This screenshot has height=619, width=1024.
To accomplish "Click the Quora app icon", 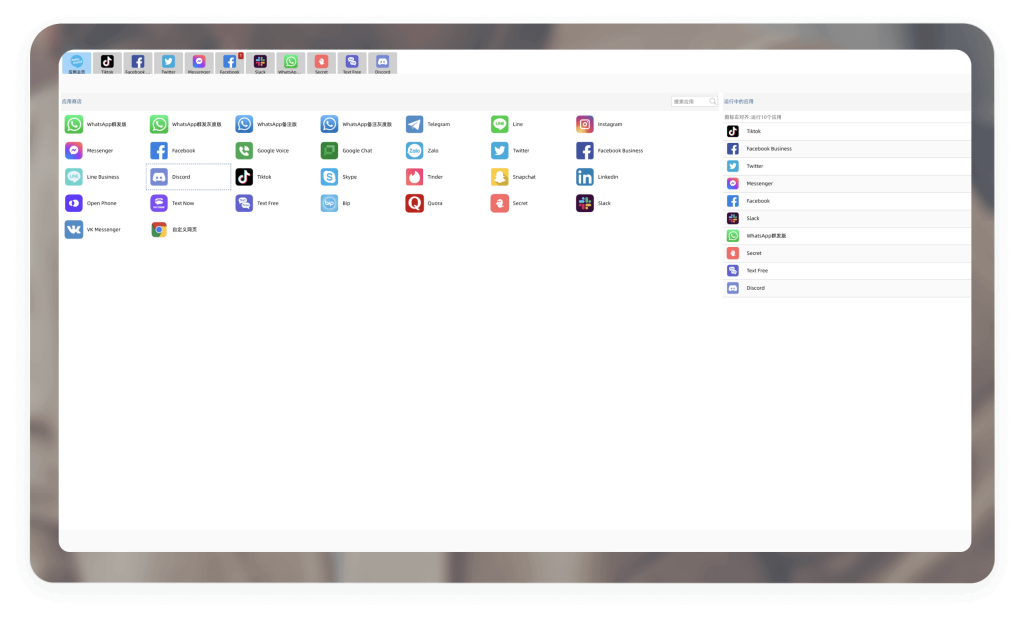I will (x=414, y=203).
